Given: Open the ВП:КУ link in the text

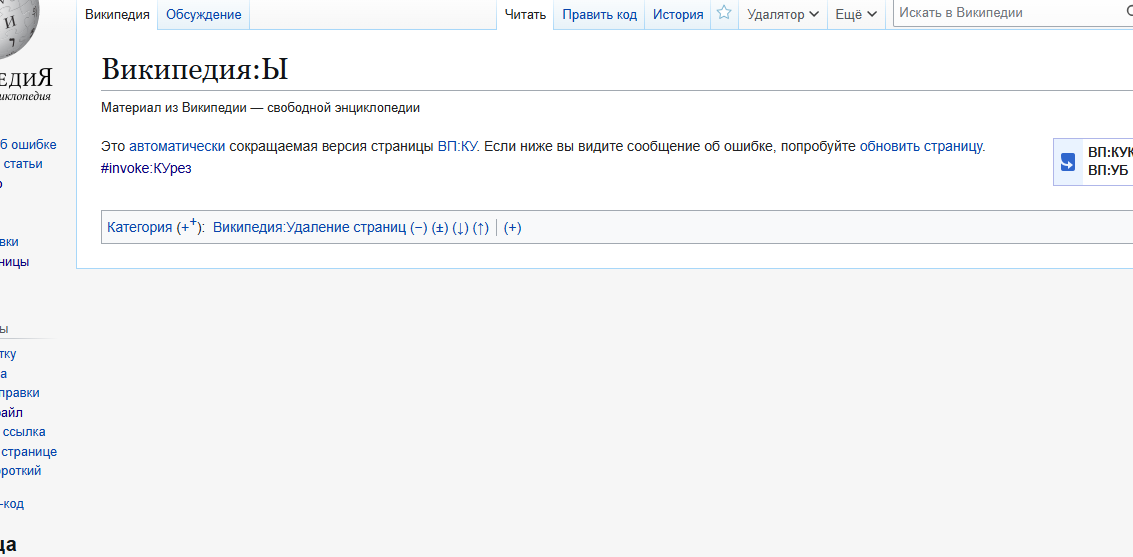Looking at the screenshot, I should click(457, 147).
